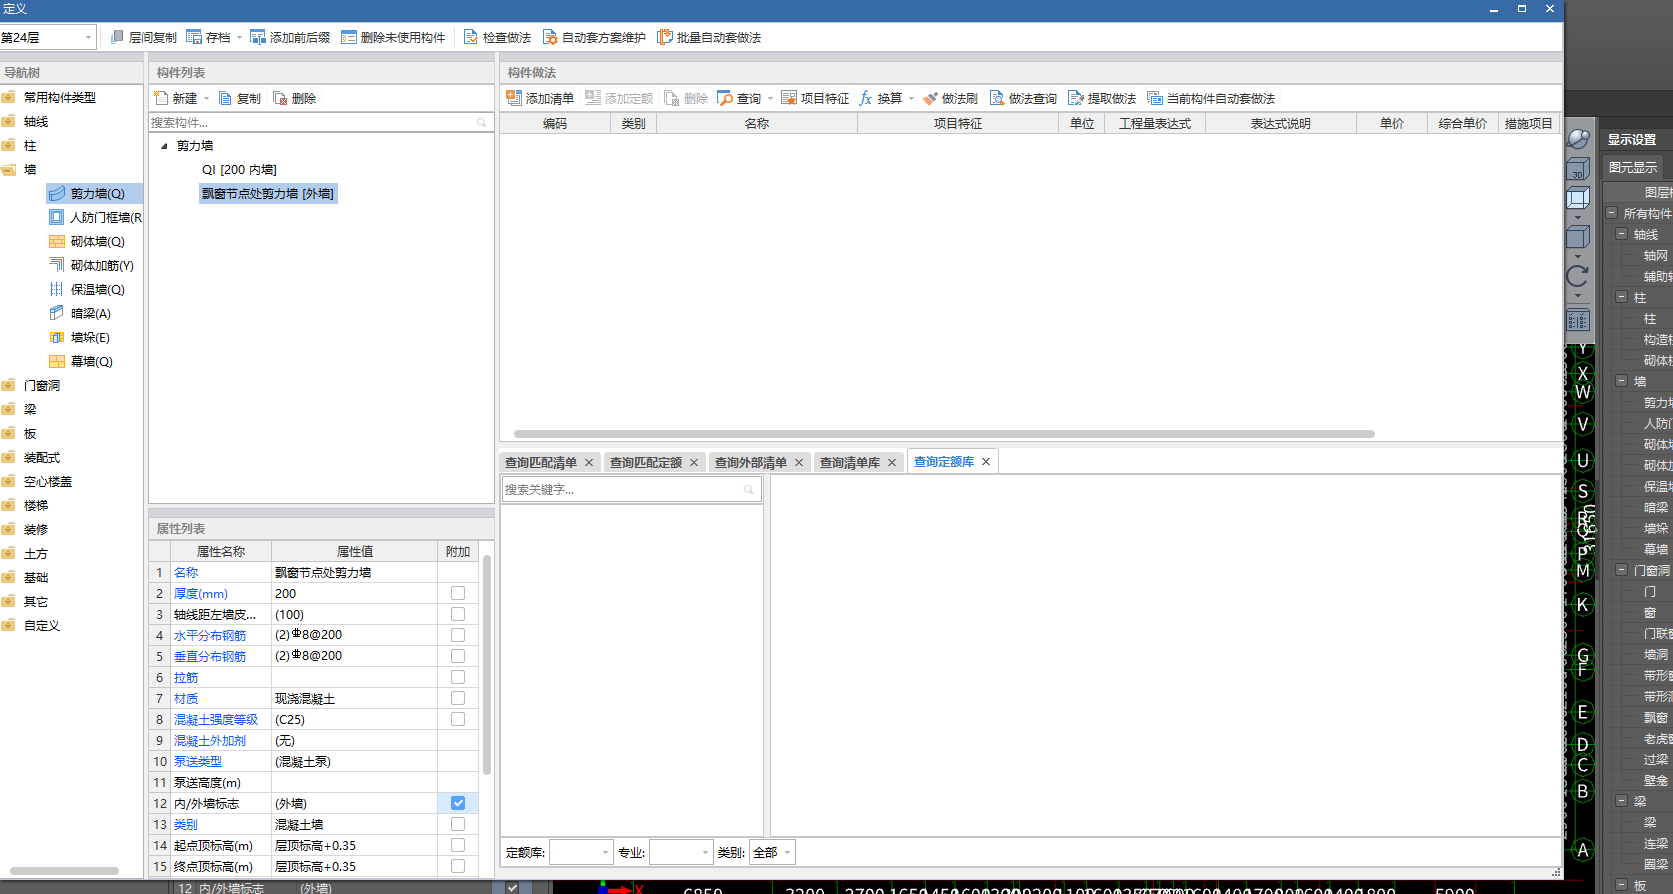The height and width of the screenshot is (894, 1673).
Task: Toggle 轴线距左墙皮 附加 checkbox
Action: 458,614
